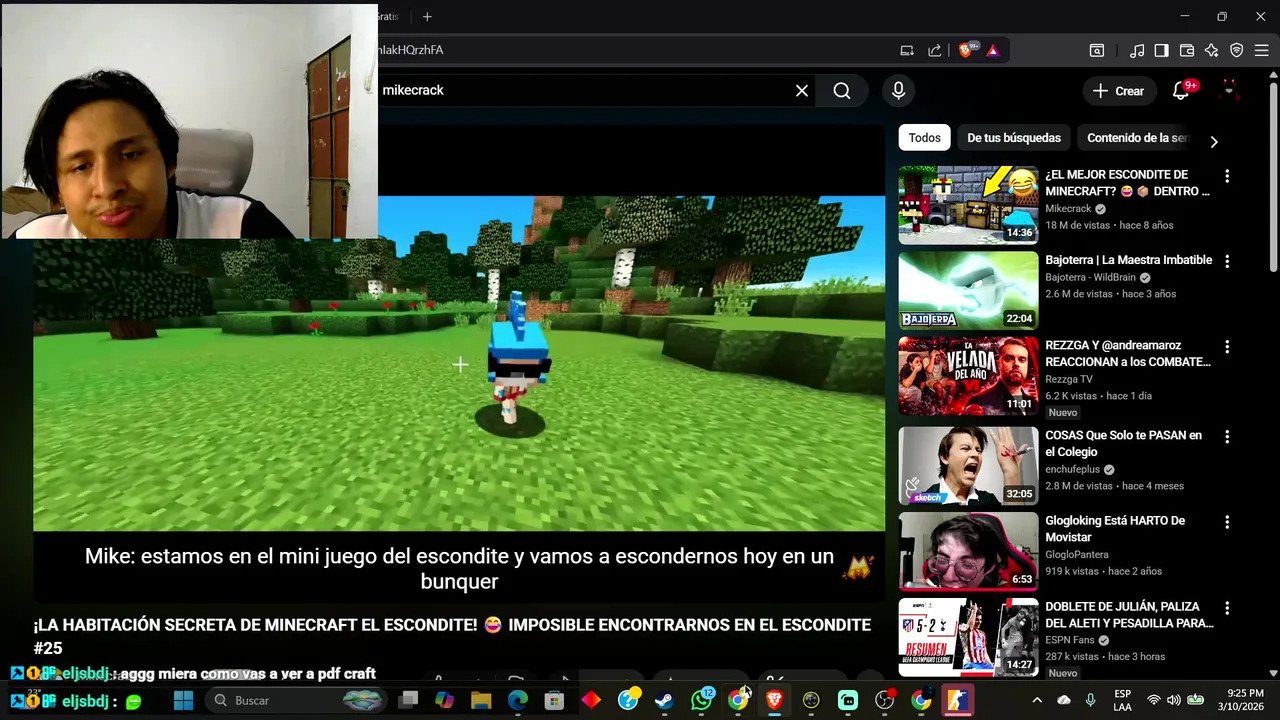Open the YouTube notifications bell
The height and width of the screenshot is (720, 1280).
click(x=1181, y=91)
